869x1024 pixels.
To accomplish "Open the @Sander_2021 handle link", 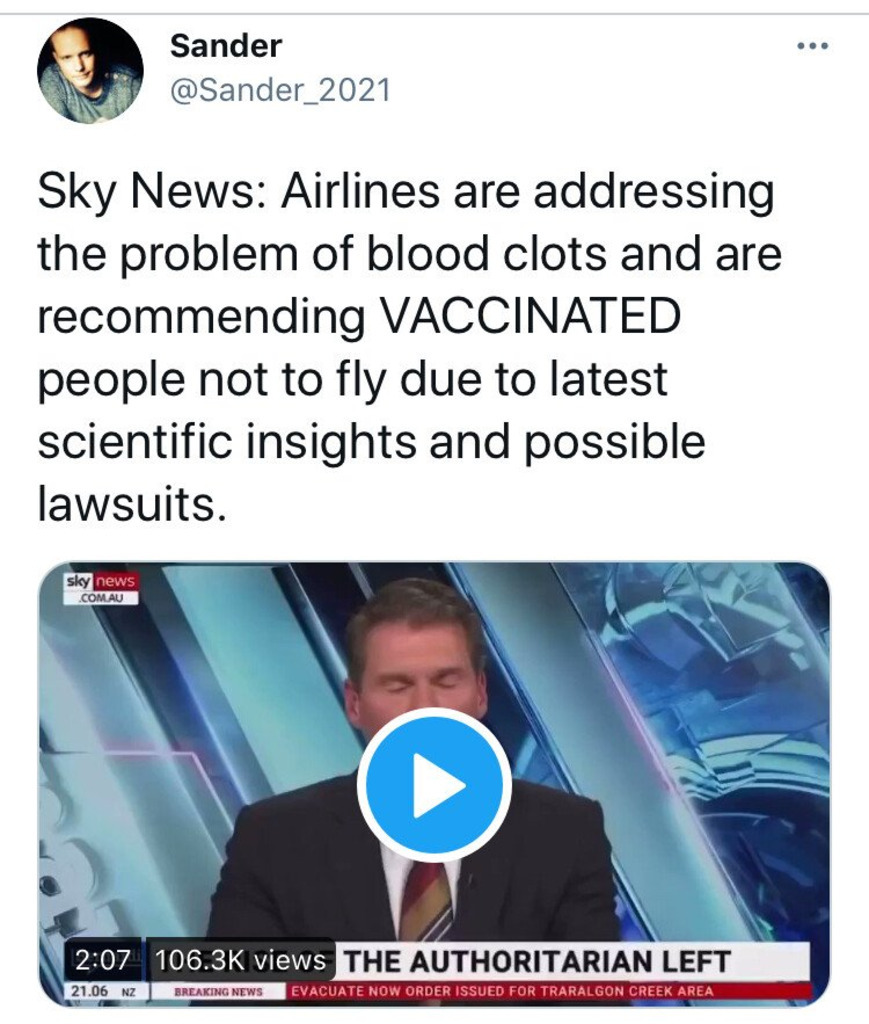I will 280,91.
